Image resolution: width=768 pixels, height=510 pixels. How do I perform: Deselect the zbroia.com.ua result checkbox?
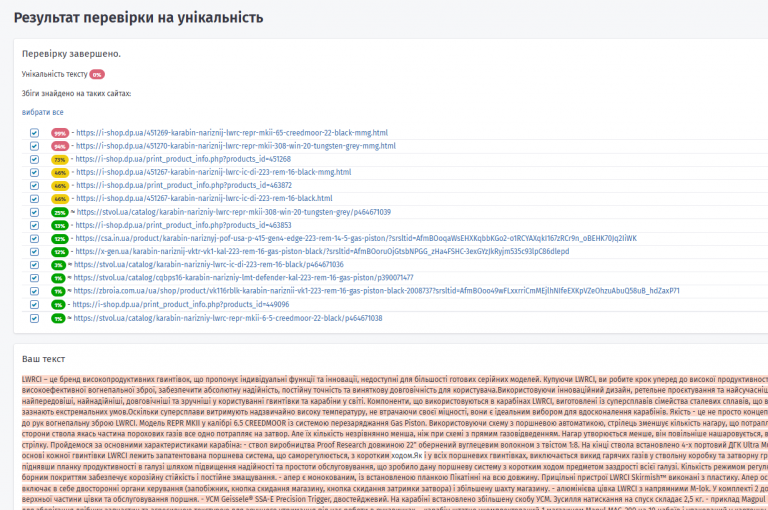coord(34,291)
